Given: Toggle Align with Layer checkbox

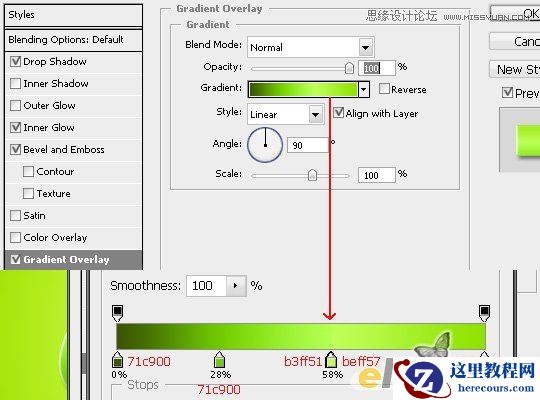Looking at the screenshot, I should coord(339,113).
